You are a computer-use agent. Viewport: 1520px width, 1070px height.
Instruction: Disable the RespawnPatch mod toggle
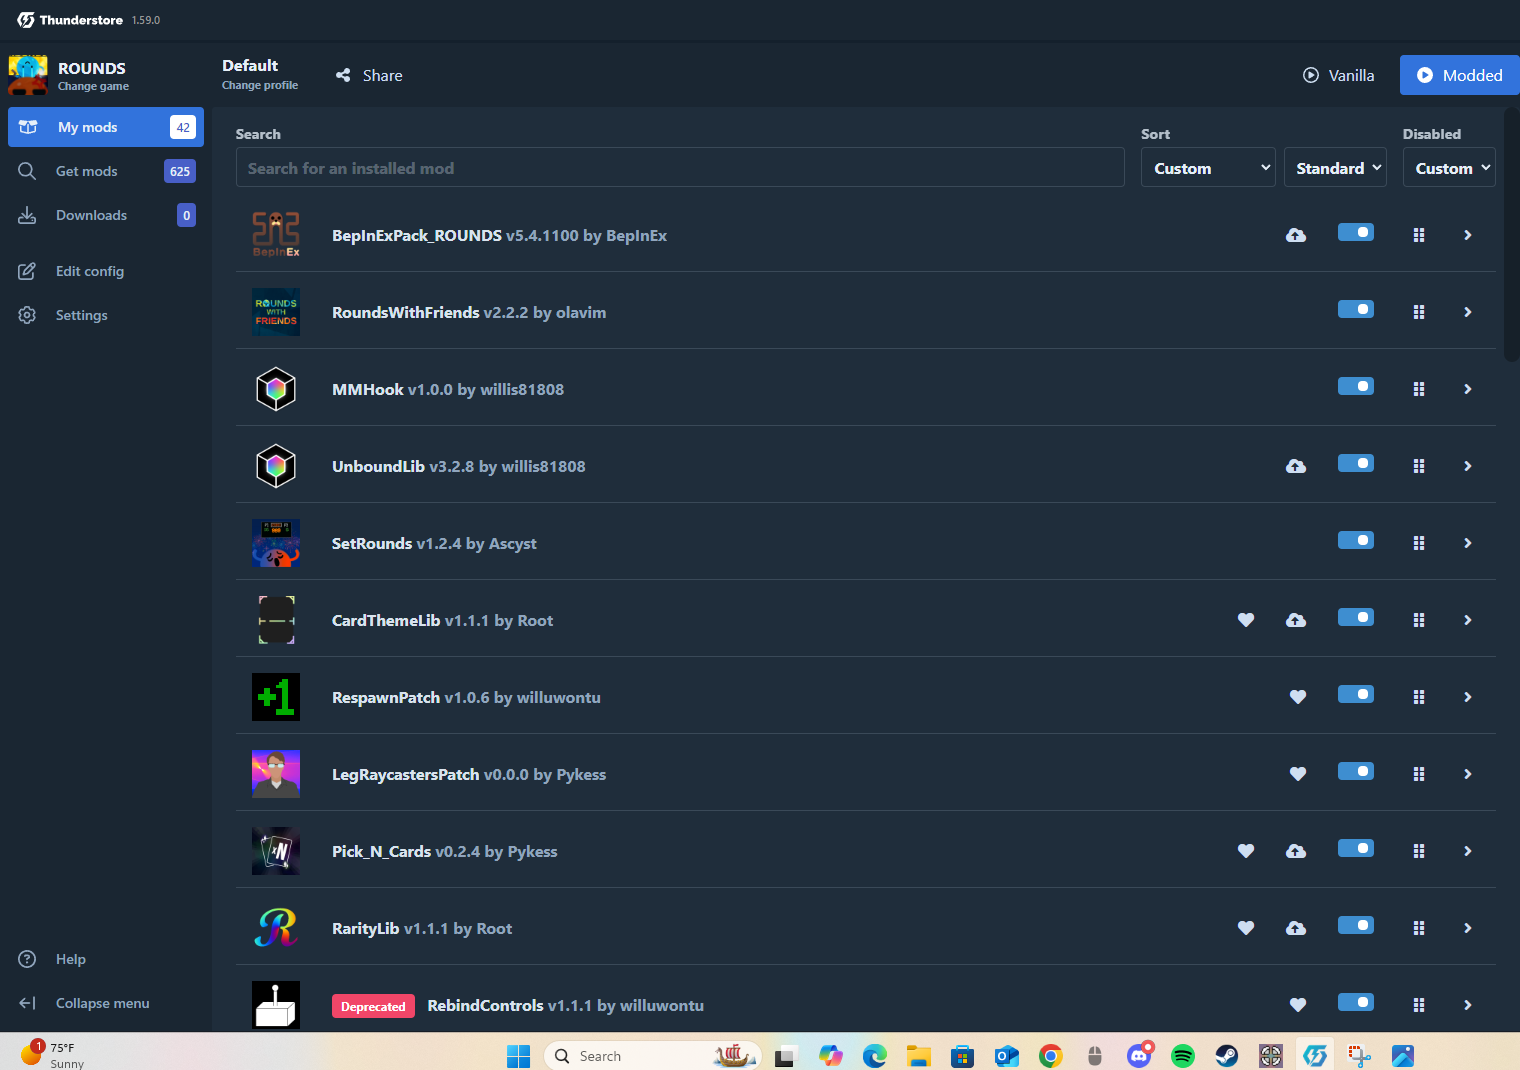coord(1356,694)
